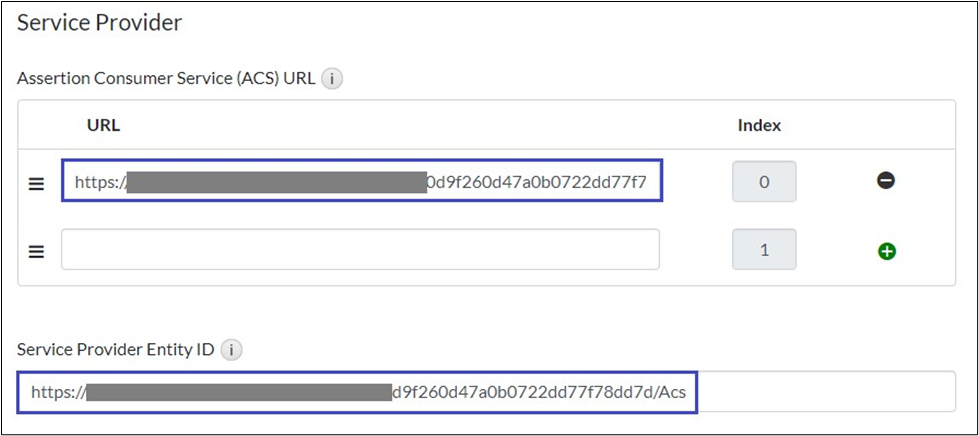Click the info icon beside ACS URL label
This screenshot has width=979, height=436.
pos(333,78)
